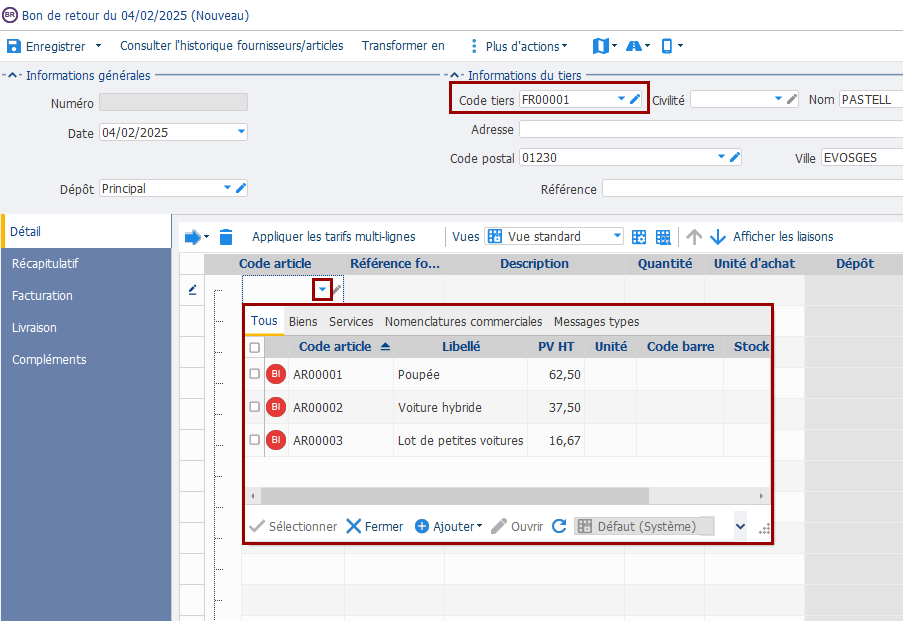Open the Dépôt dropdown list
The image size is (903, 621).
point(227,188)
